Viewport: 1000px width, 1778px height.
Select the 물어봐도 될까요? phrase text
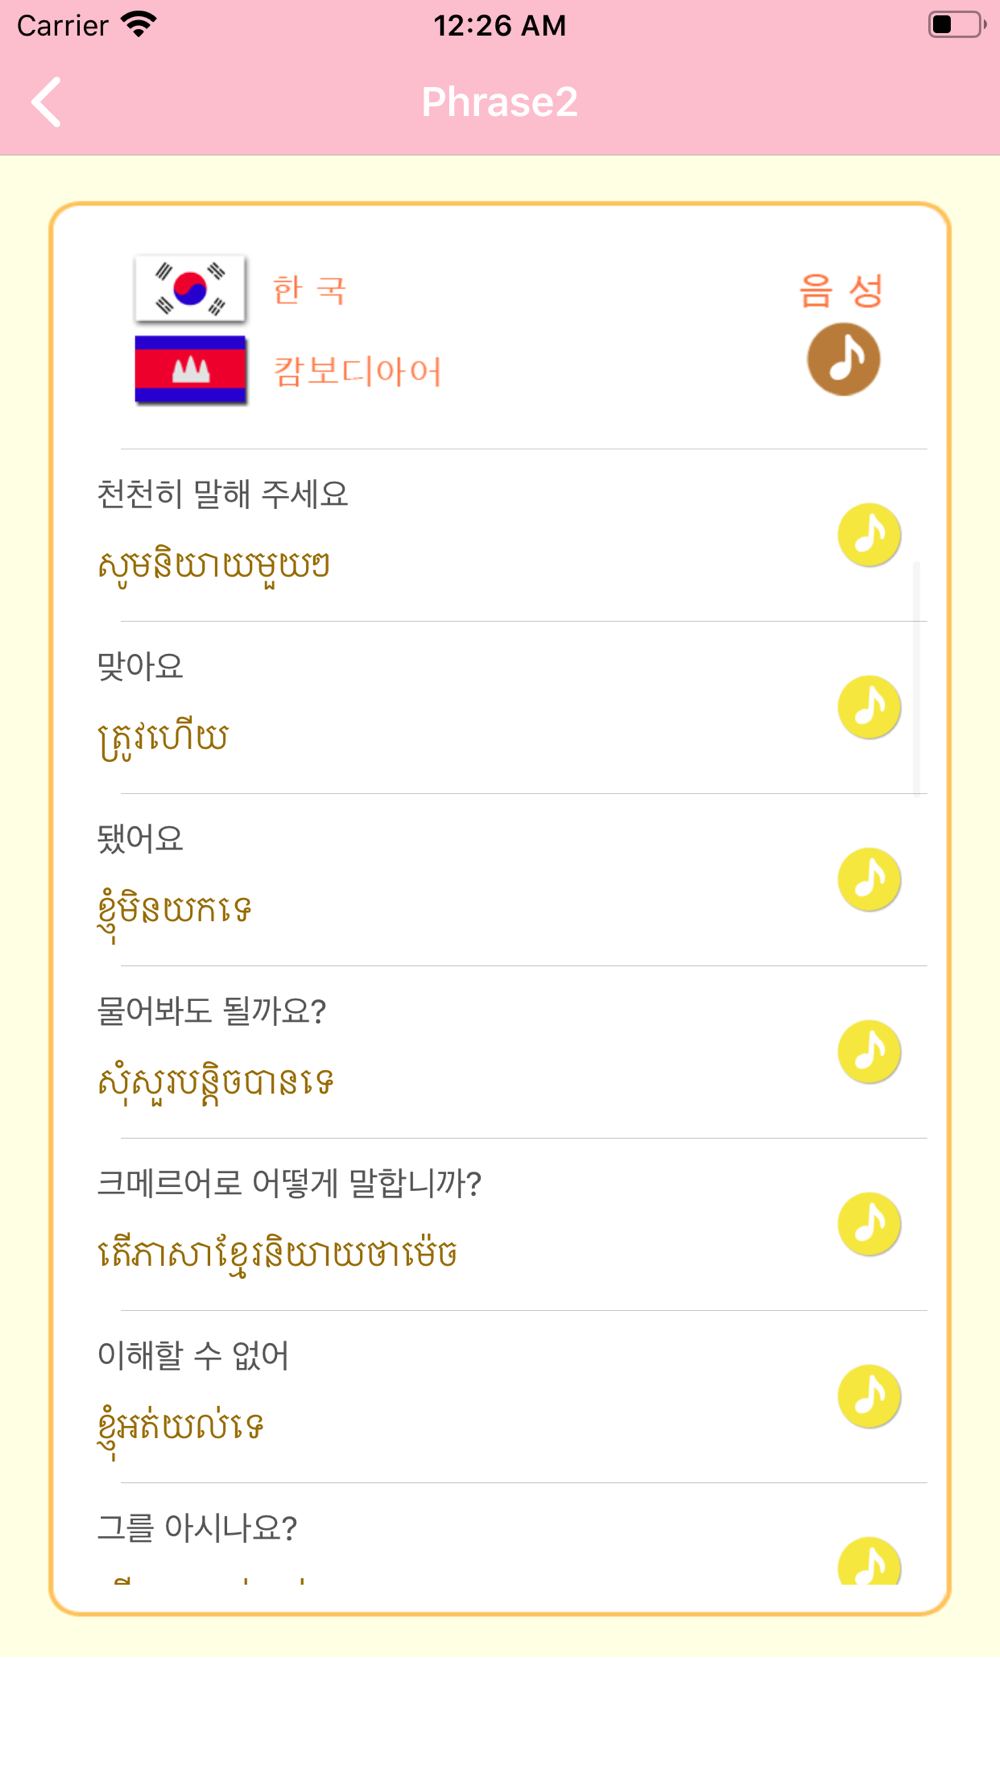click(x=211, y=1011)
